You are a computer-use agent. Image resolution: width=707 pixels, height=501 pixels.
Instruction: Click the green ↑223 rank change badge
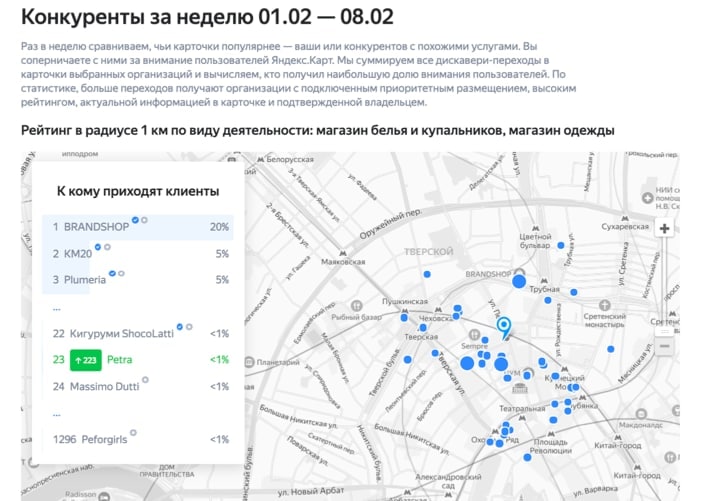(86, 360)
